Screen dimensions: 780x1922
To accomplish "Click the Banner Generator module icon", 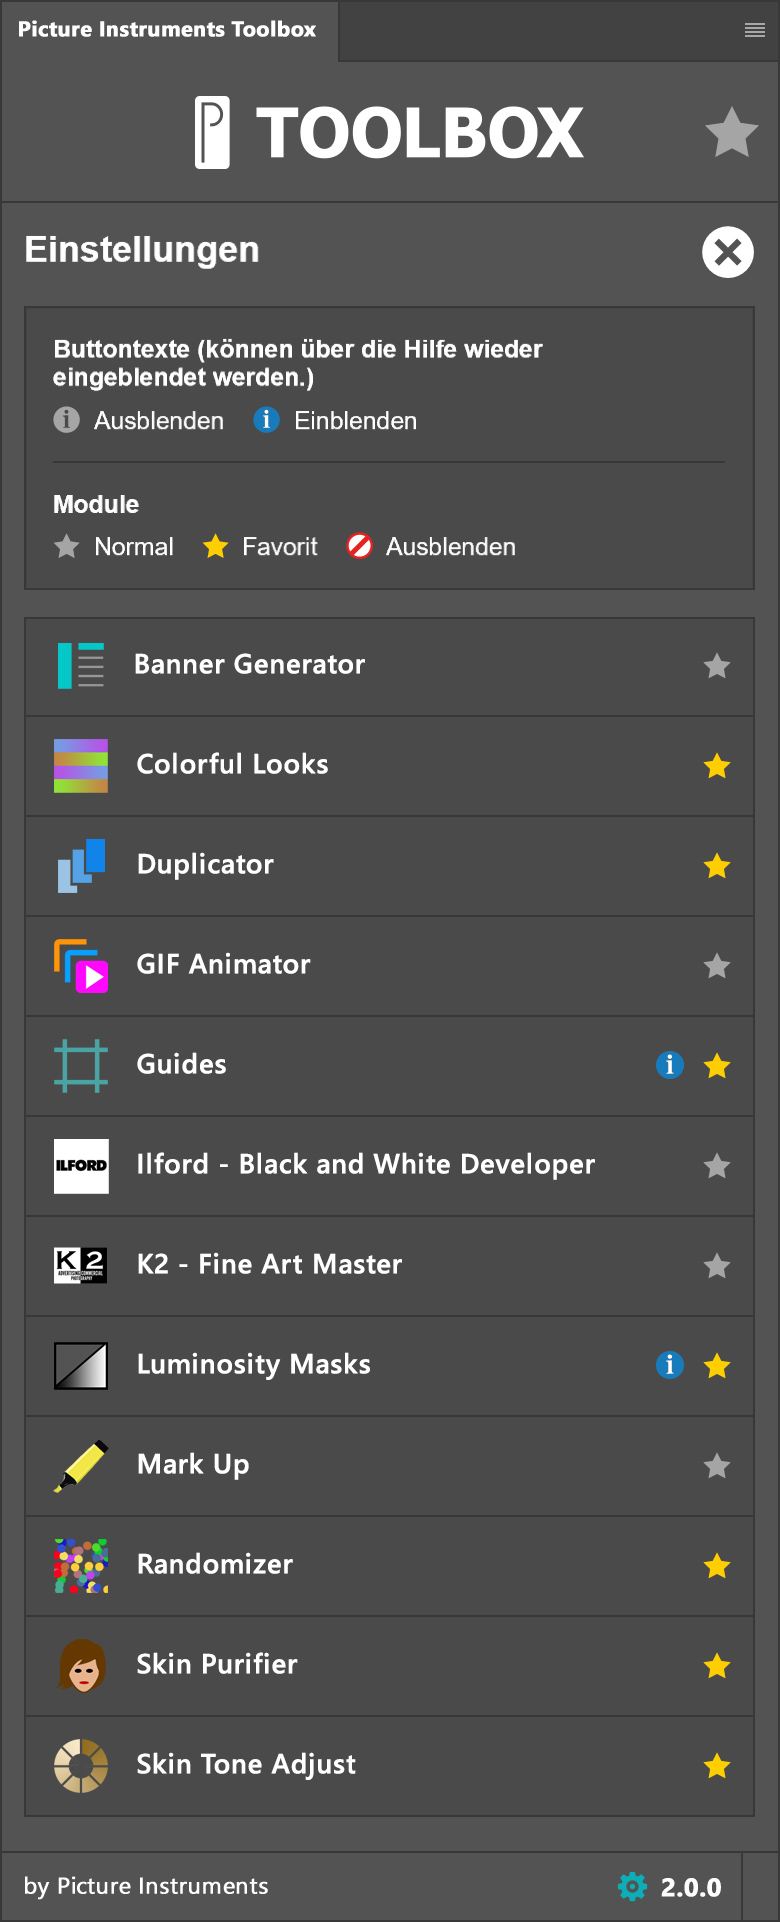I will [81, 666].
